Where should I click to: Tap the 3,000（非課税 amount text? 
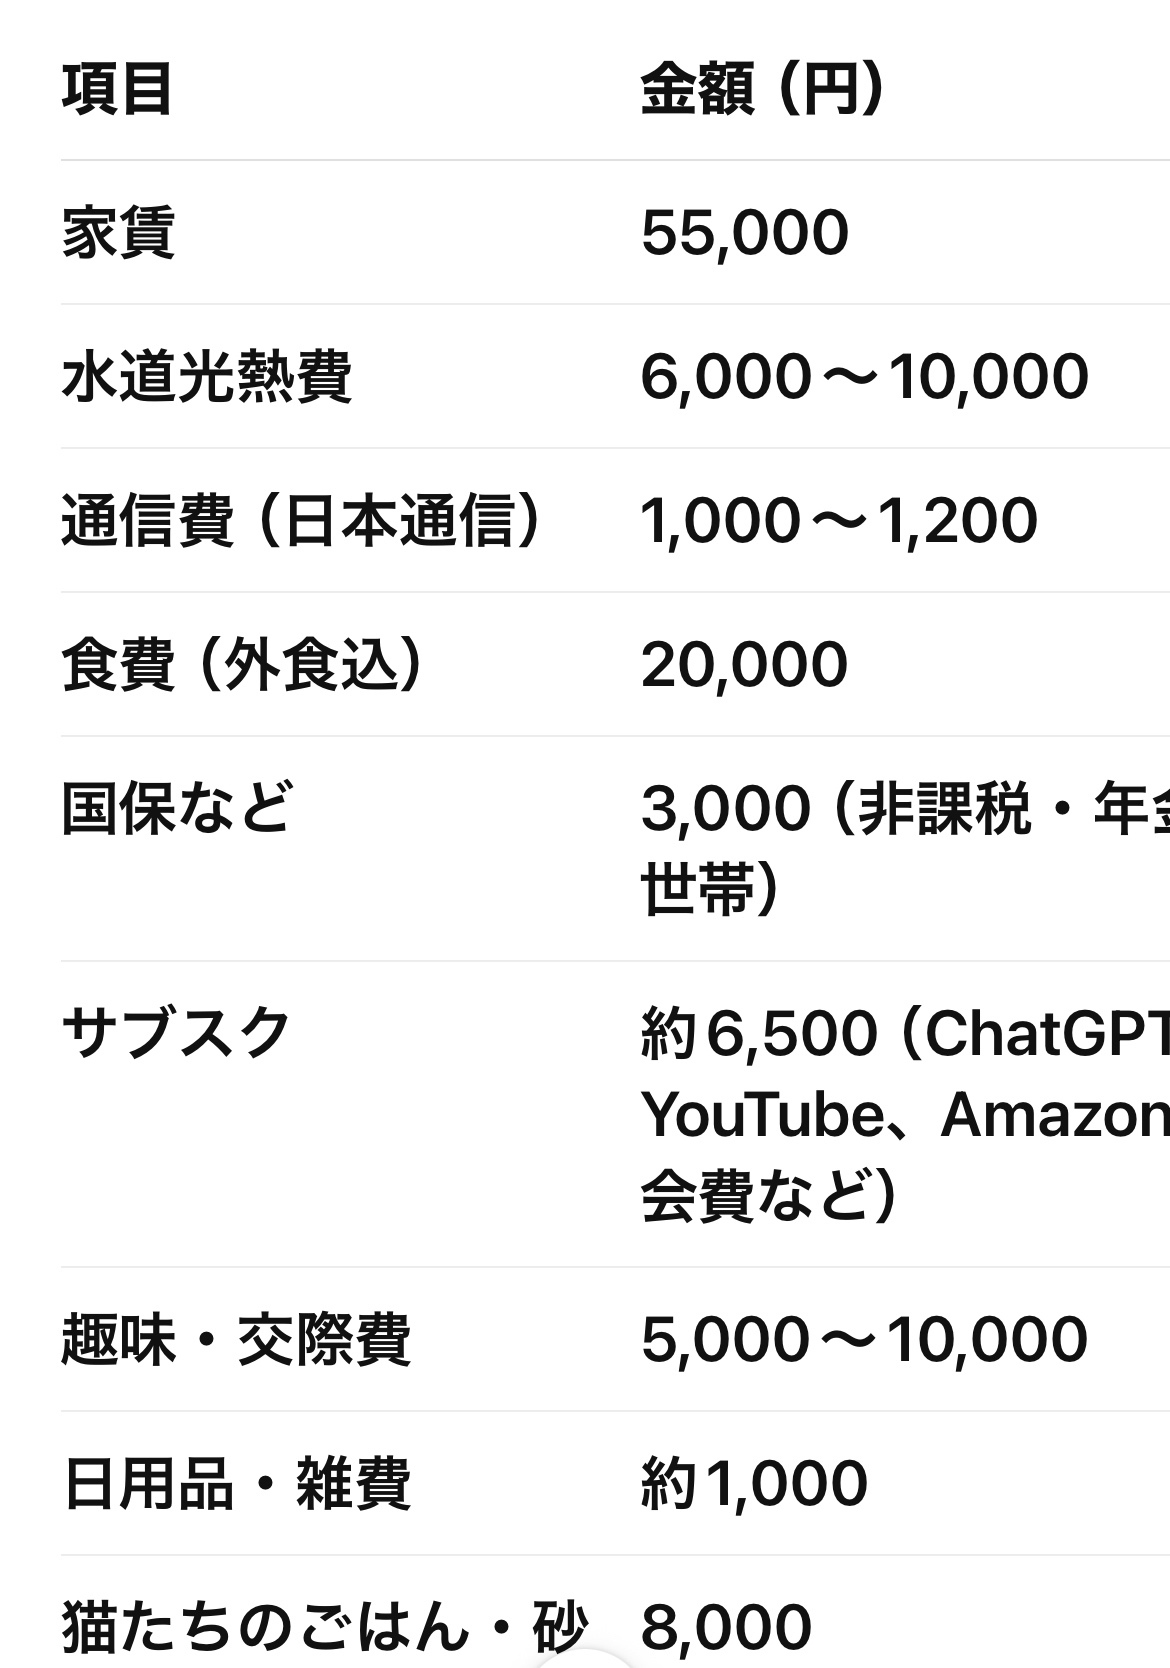[834, 808]
